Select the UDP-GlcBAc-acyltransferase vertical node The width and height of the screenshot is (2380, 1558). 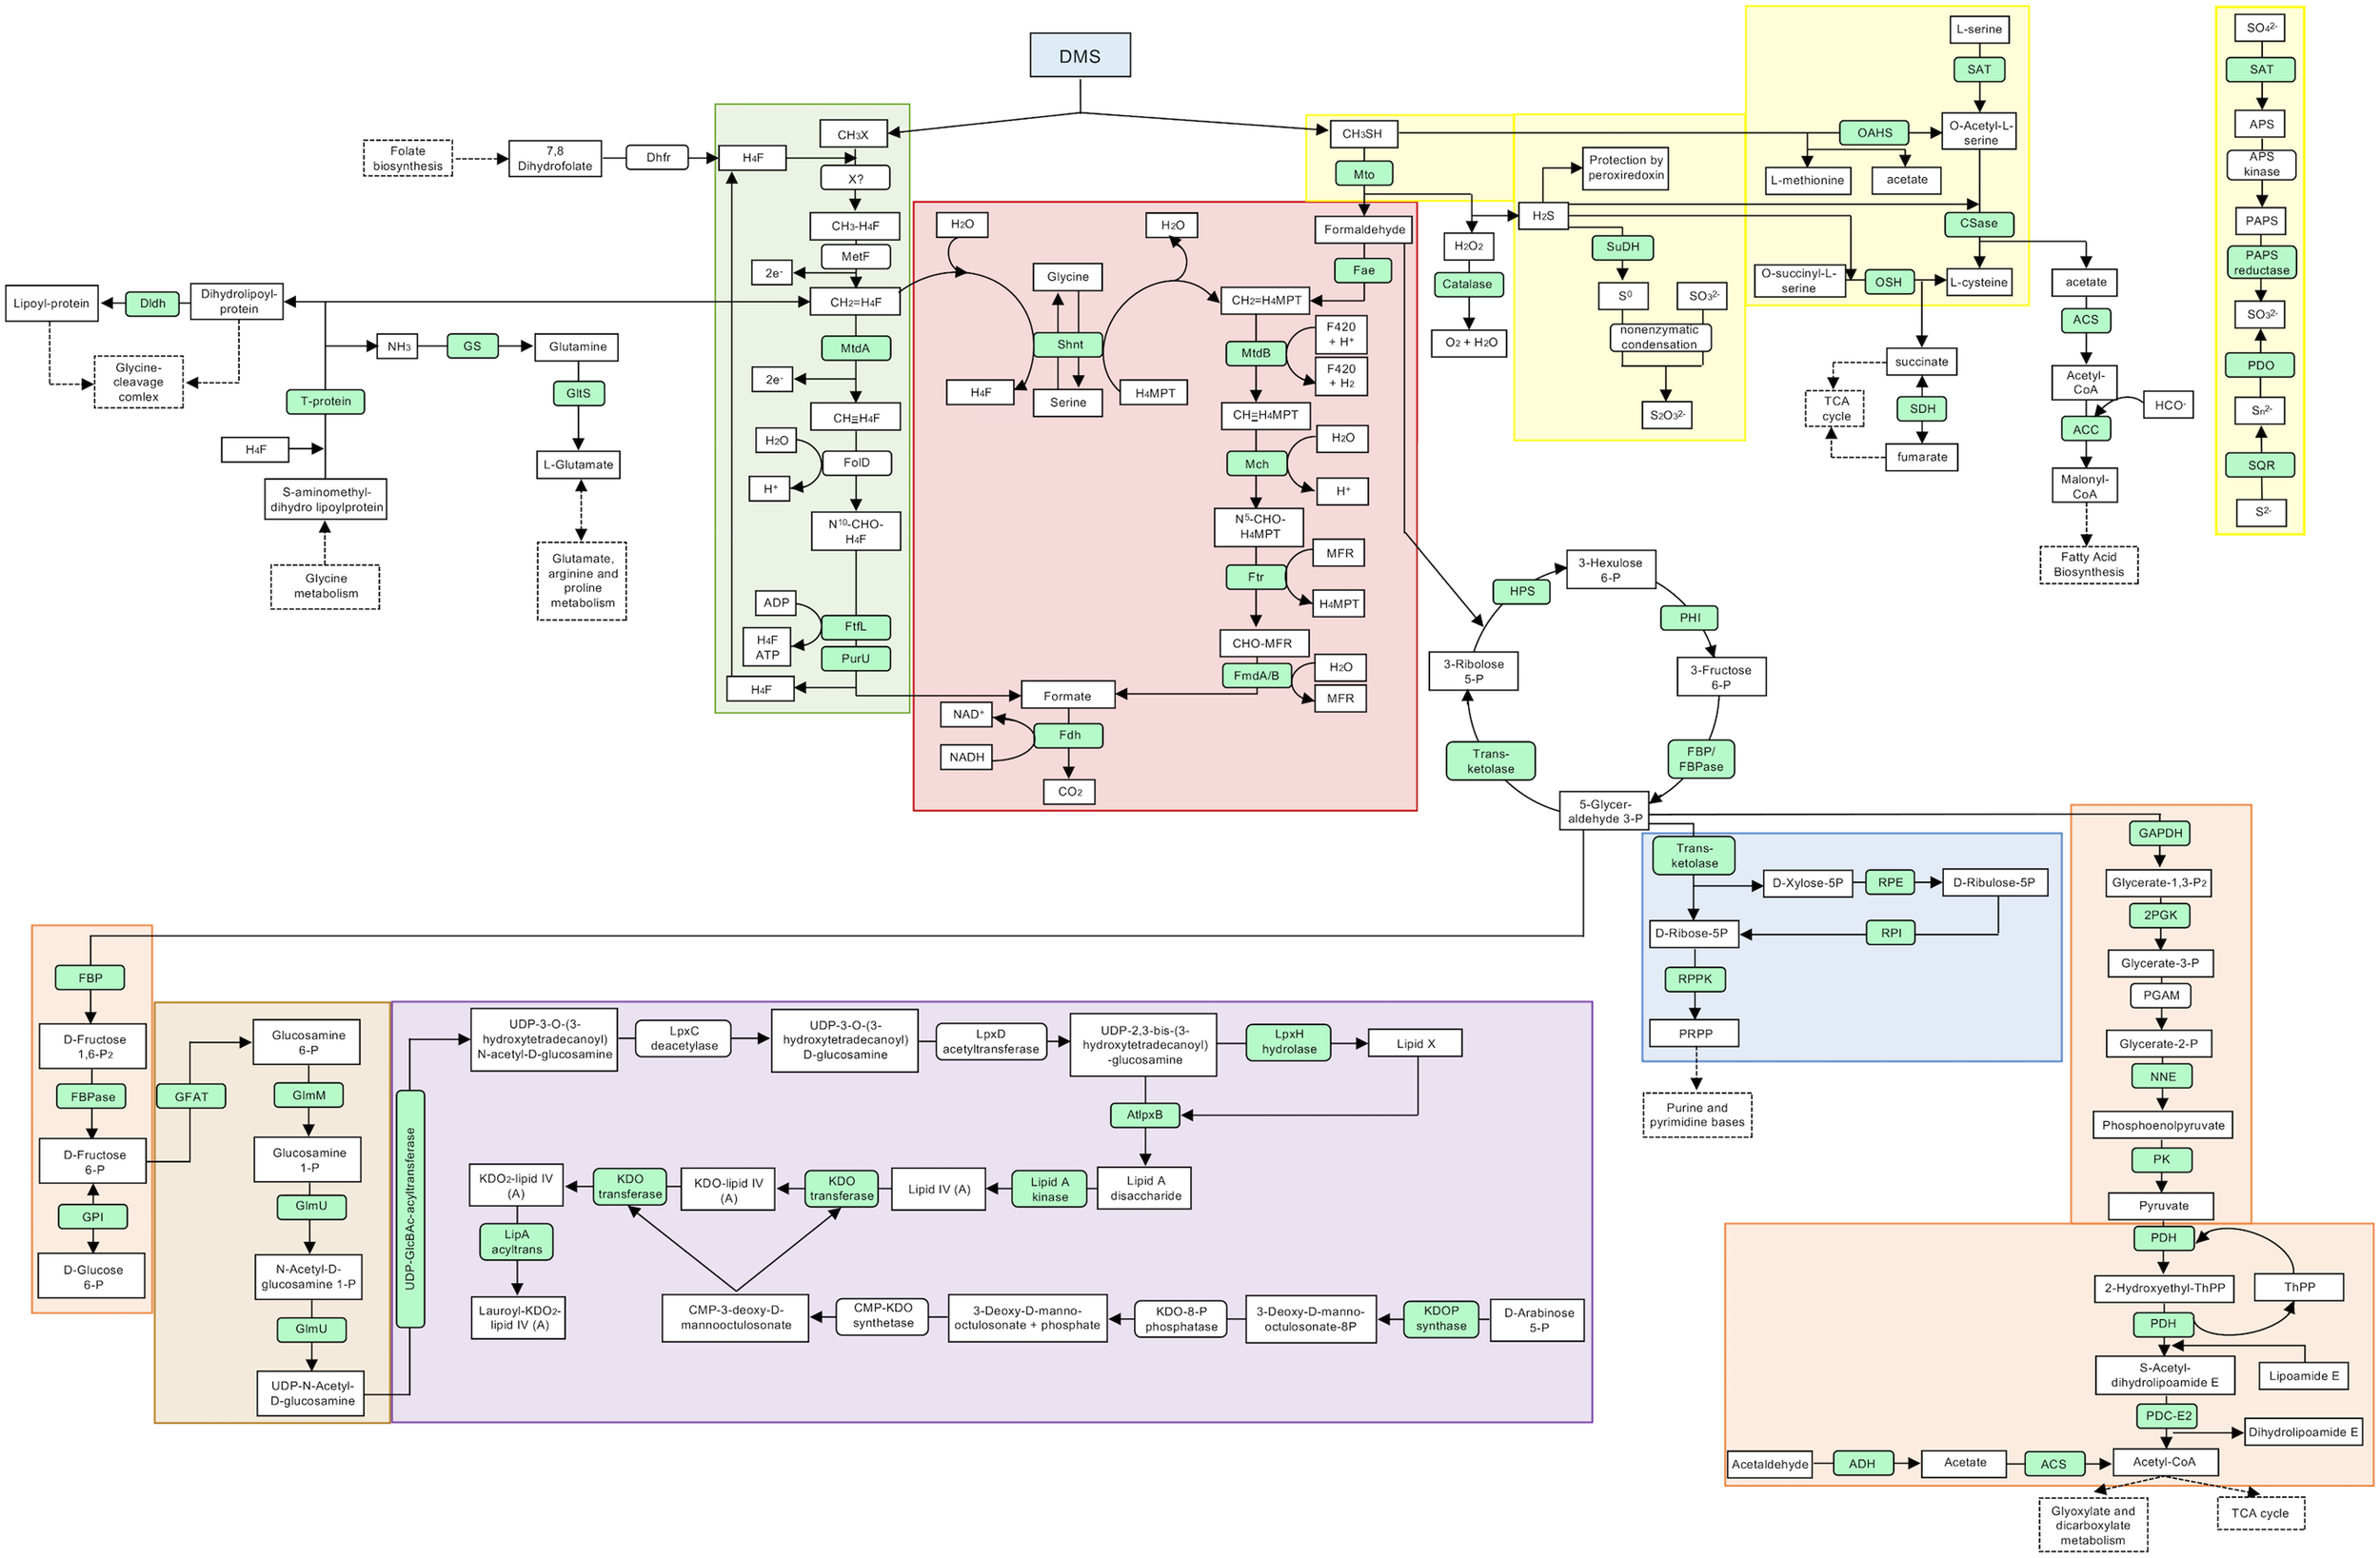pyautogui.click(x=410, y=1208)
